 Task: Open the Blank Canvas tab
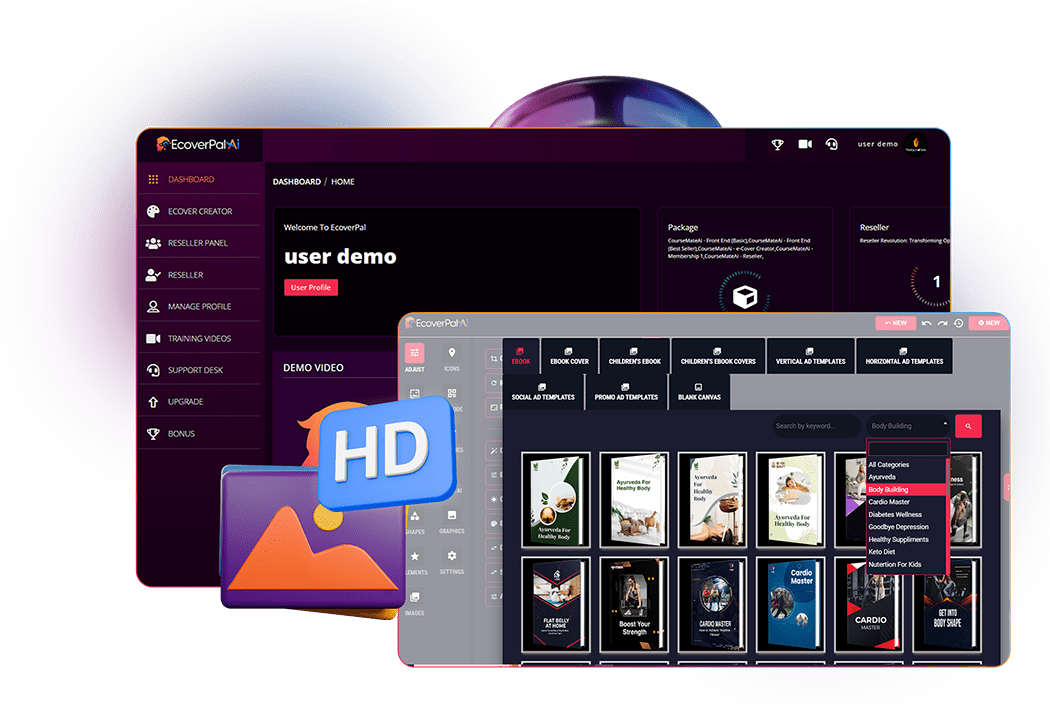698,392
